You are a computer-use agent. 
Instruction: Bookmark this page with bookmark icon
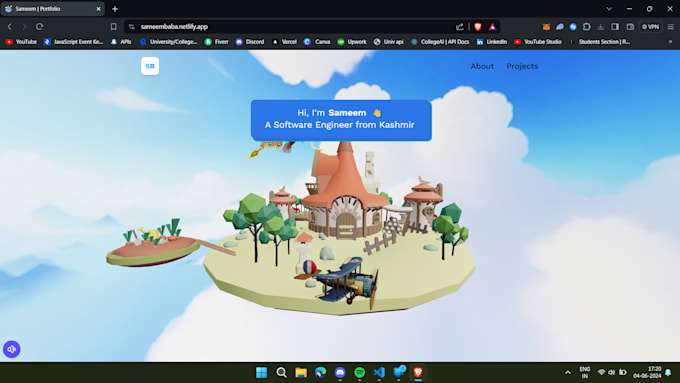tap(114, 26)
